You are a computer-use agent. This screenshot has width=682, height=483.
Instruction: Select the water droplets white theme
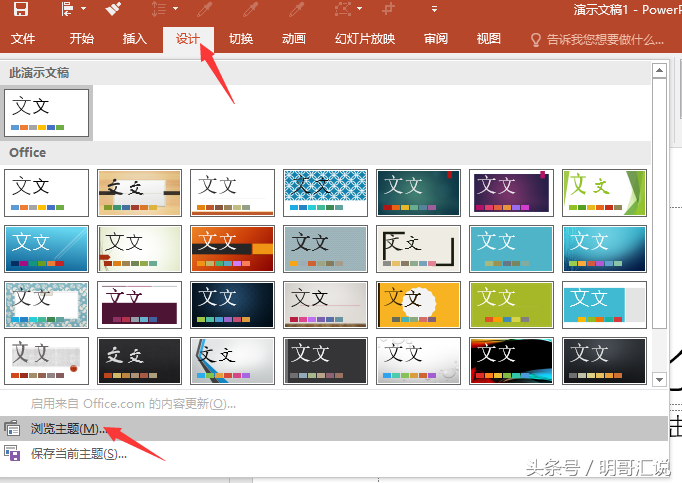pos(418,361)
